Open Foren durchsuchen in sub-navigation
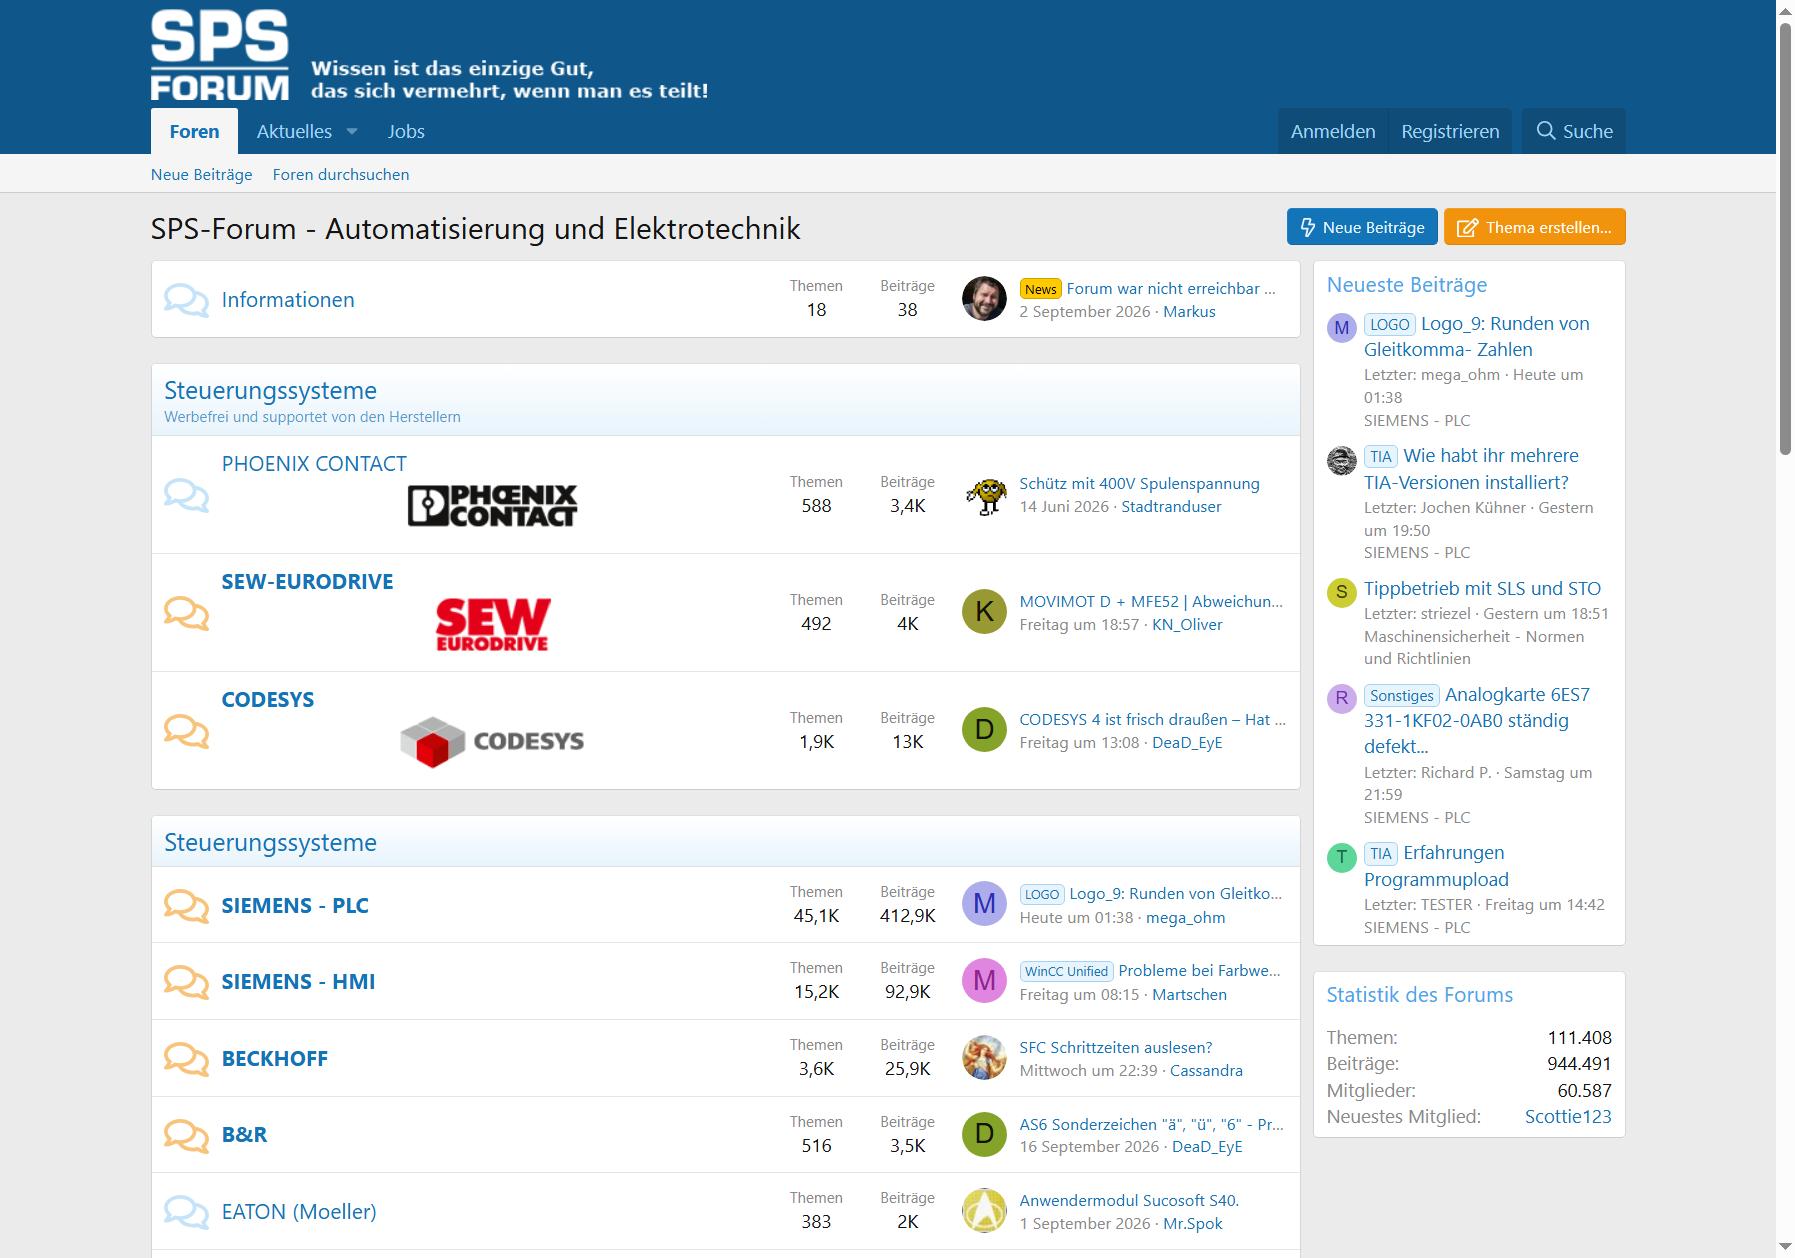Viewport: 1795px width, 1258px height. tap(341, 174)
